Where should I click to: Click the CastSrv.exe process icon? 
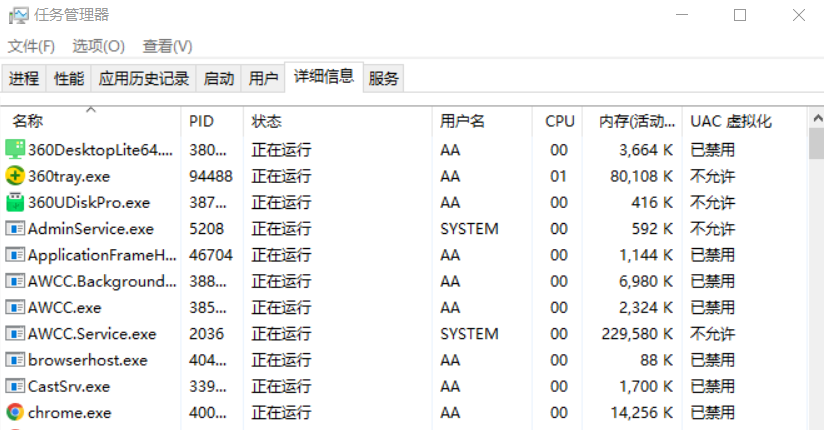15,386
